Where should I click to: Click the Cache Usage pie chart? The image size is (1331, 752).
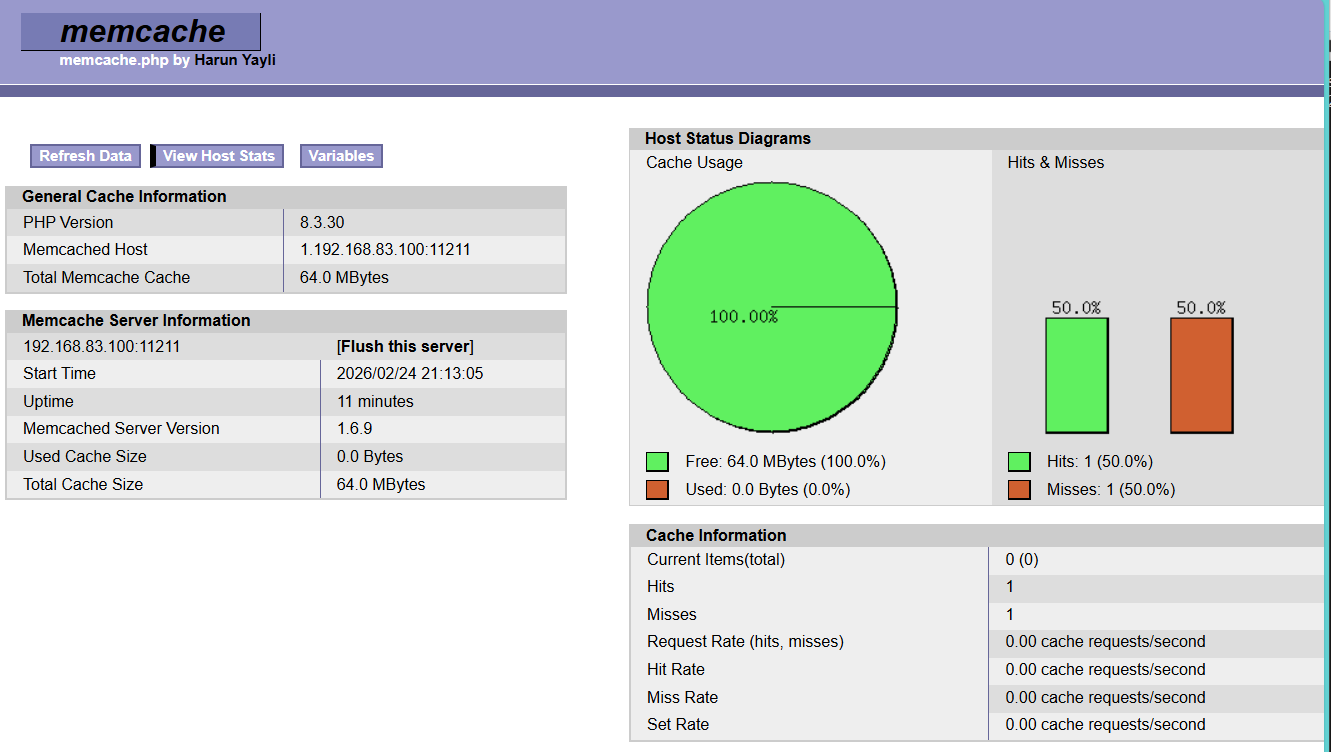(x=772, y=307)
